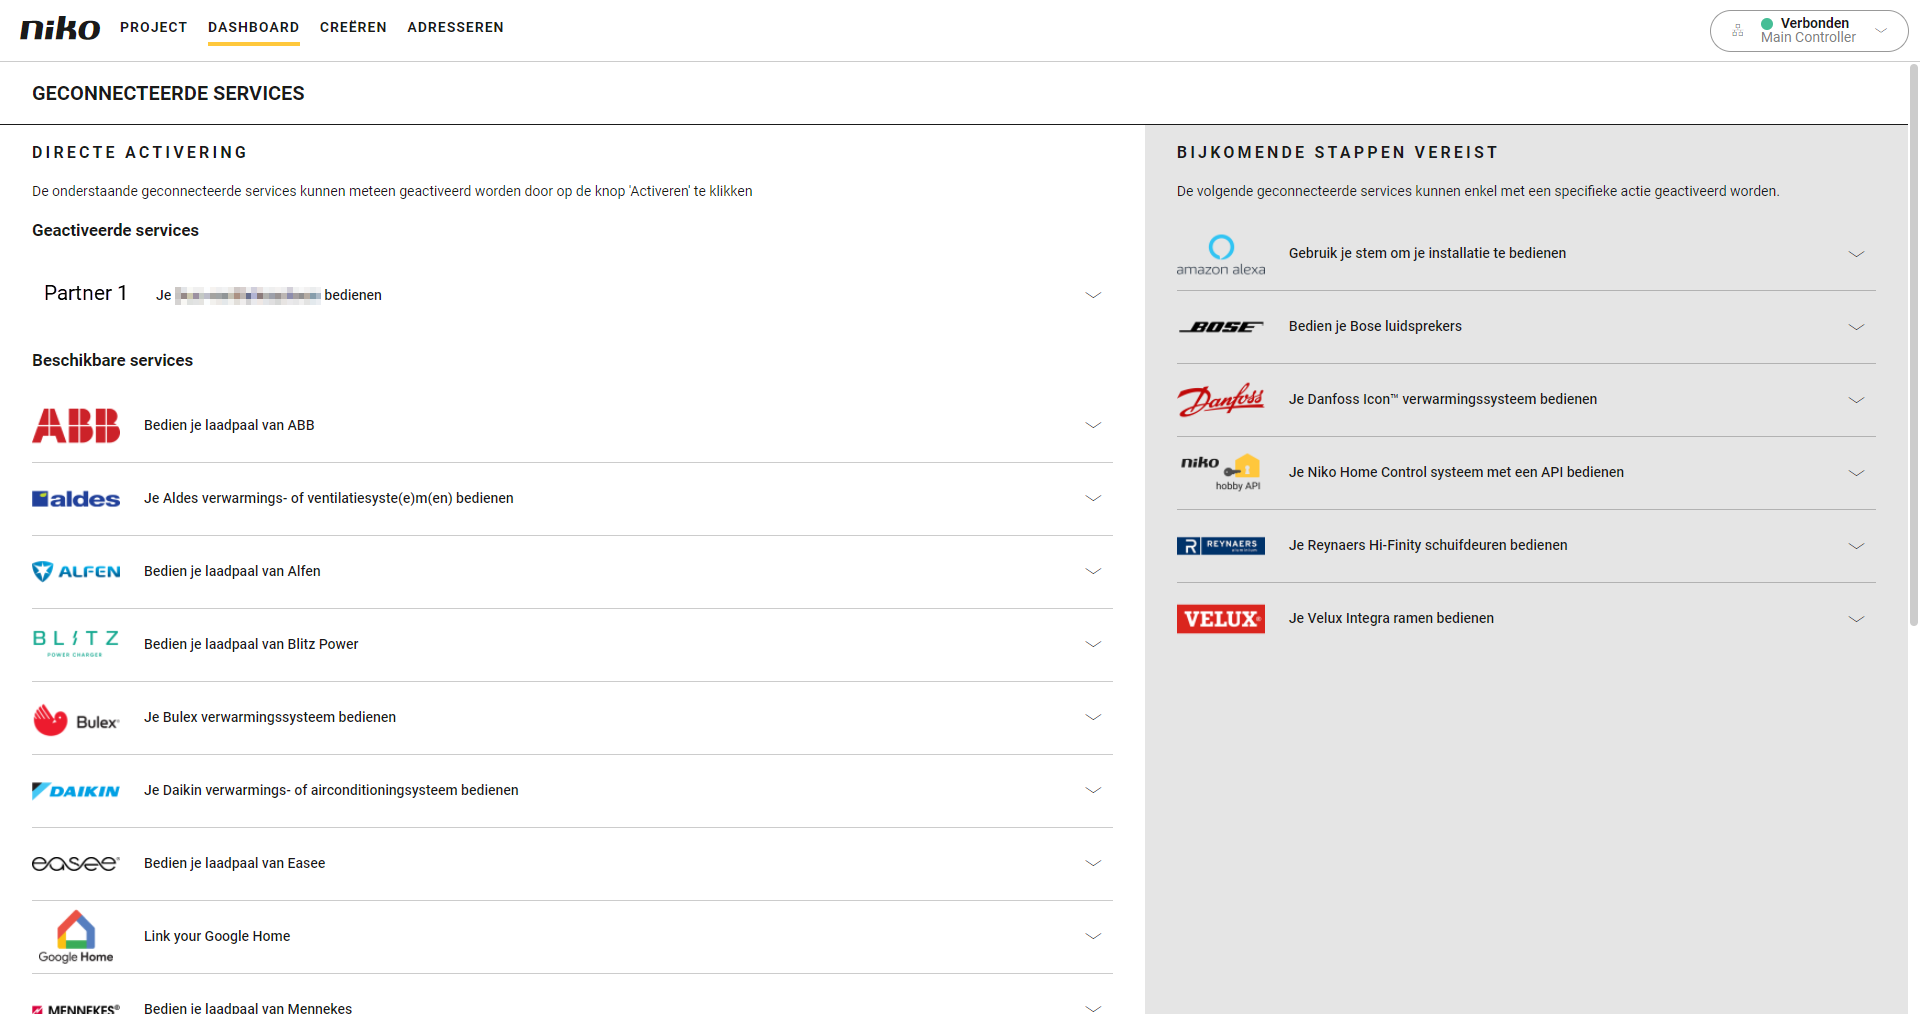This screenshot has width=1920, height=1014.
Task: Open the Creëren tab
Action: coord(353,27)
